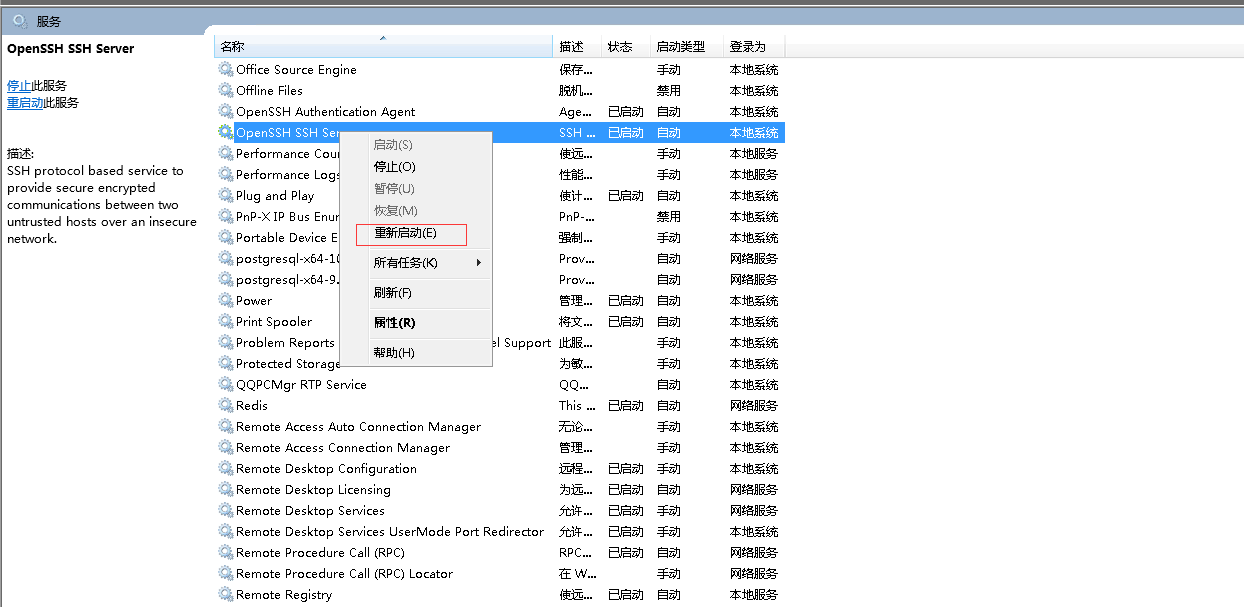Click the 重启动 service link in left panel
The height and width of the screenshot is (607, 1244).
tap(25, 103)
